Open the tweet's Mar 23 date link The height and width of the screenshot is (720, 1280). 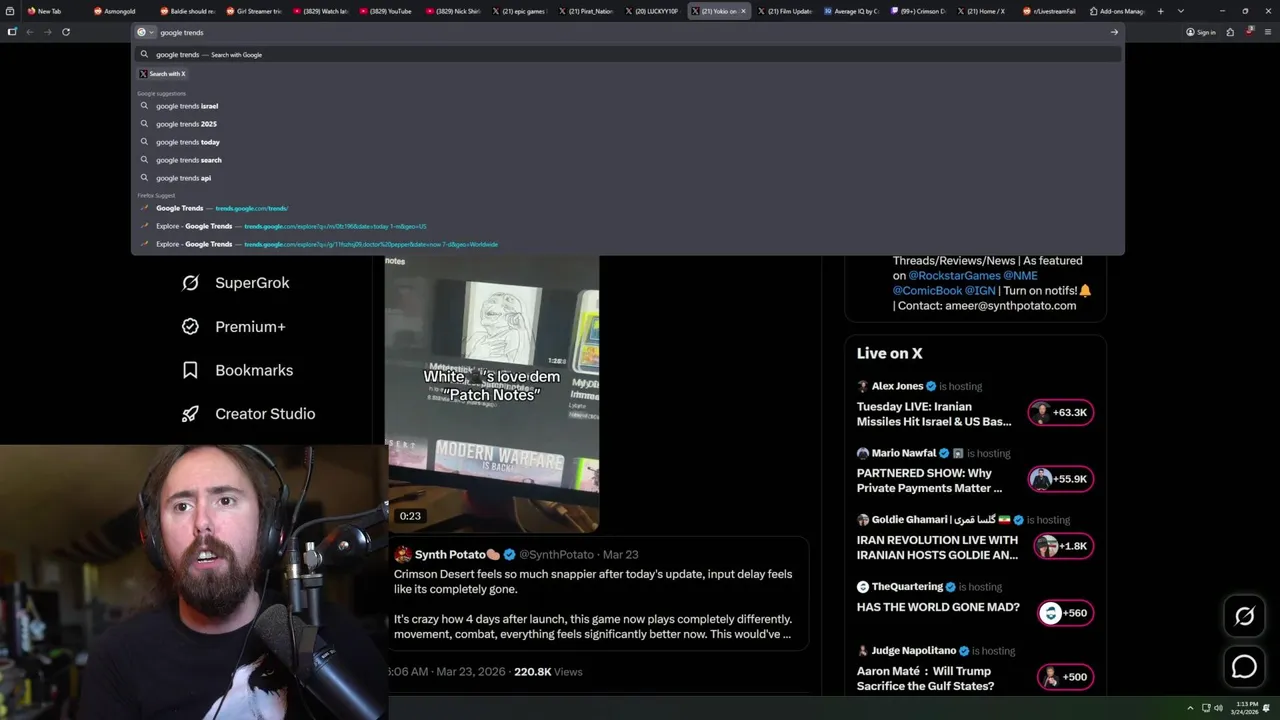(x=620, y=555)
